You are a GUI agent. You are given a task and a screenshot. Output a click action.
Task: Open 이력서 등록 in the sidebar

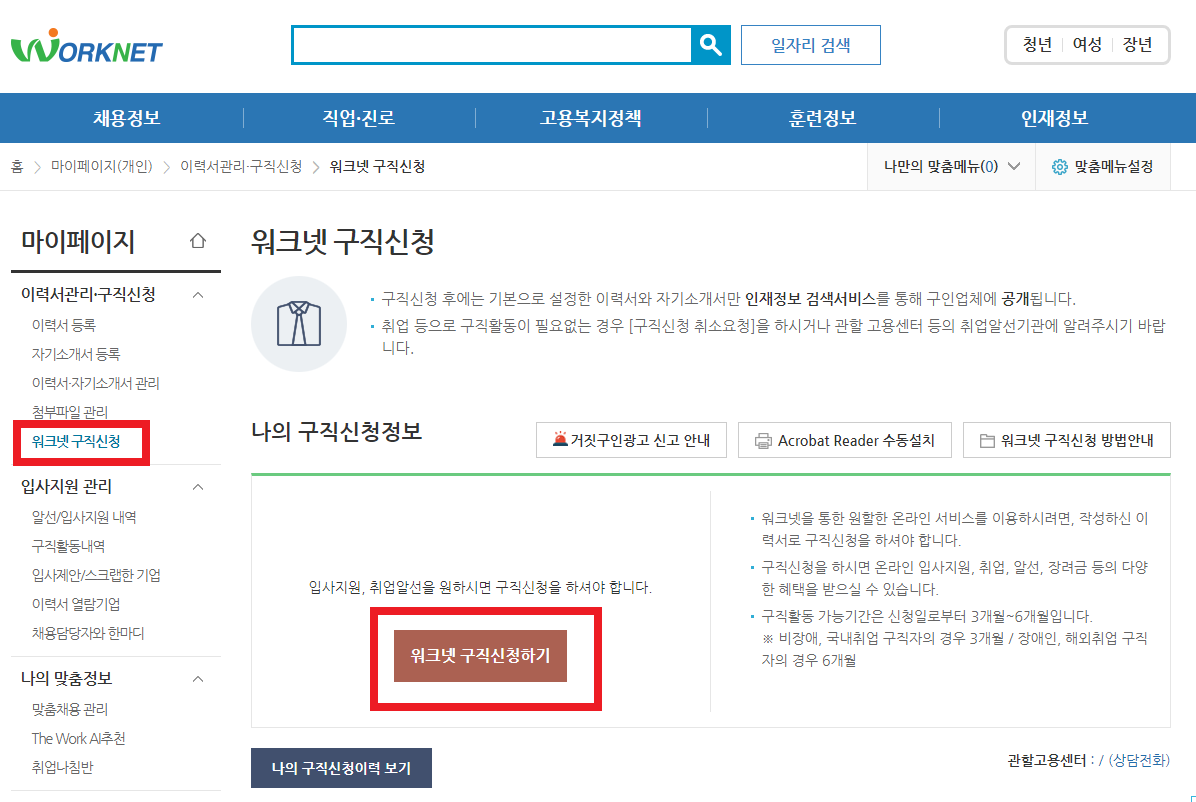click(x=63, y=325)
